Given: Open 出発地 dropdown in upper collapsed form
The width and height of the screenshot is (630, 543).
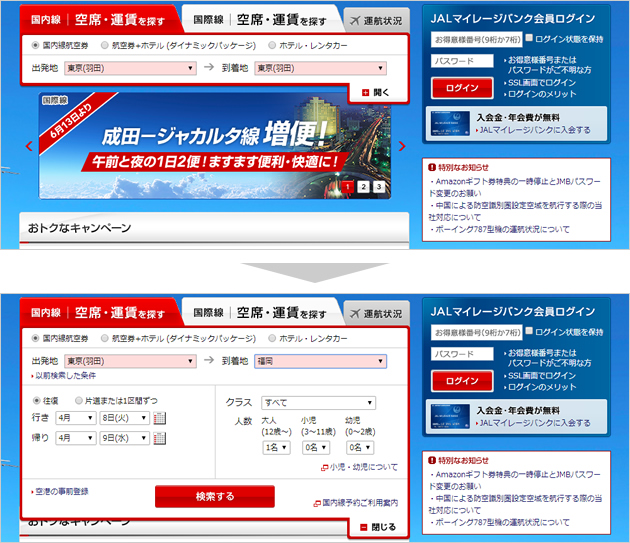Looking at the screenshot, I should (130, 68).
